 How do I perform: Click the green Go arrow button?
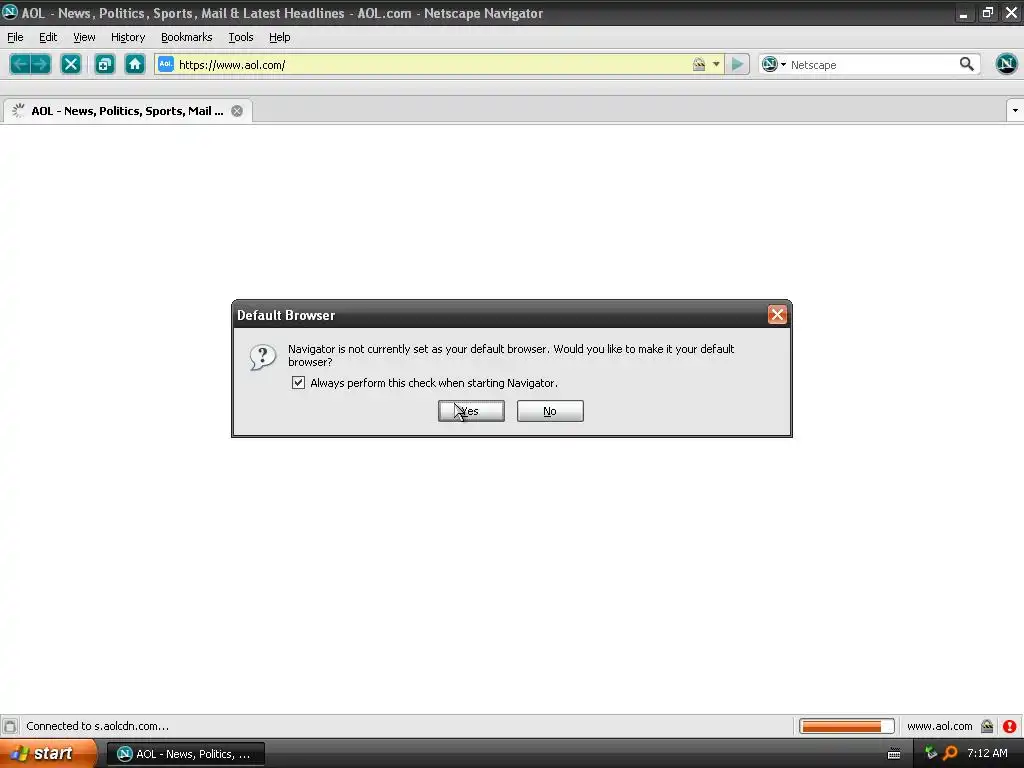(x=737, y=64)
